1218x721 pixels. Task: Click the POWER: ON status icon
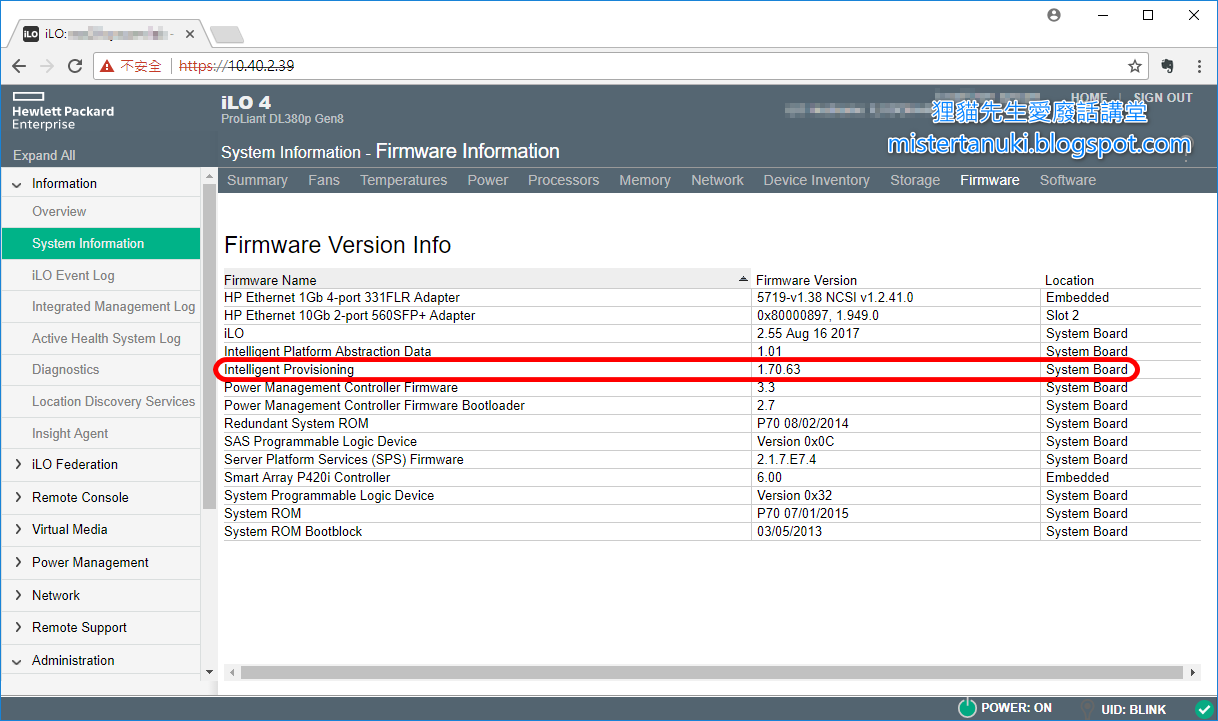pos(967,708)
